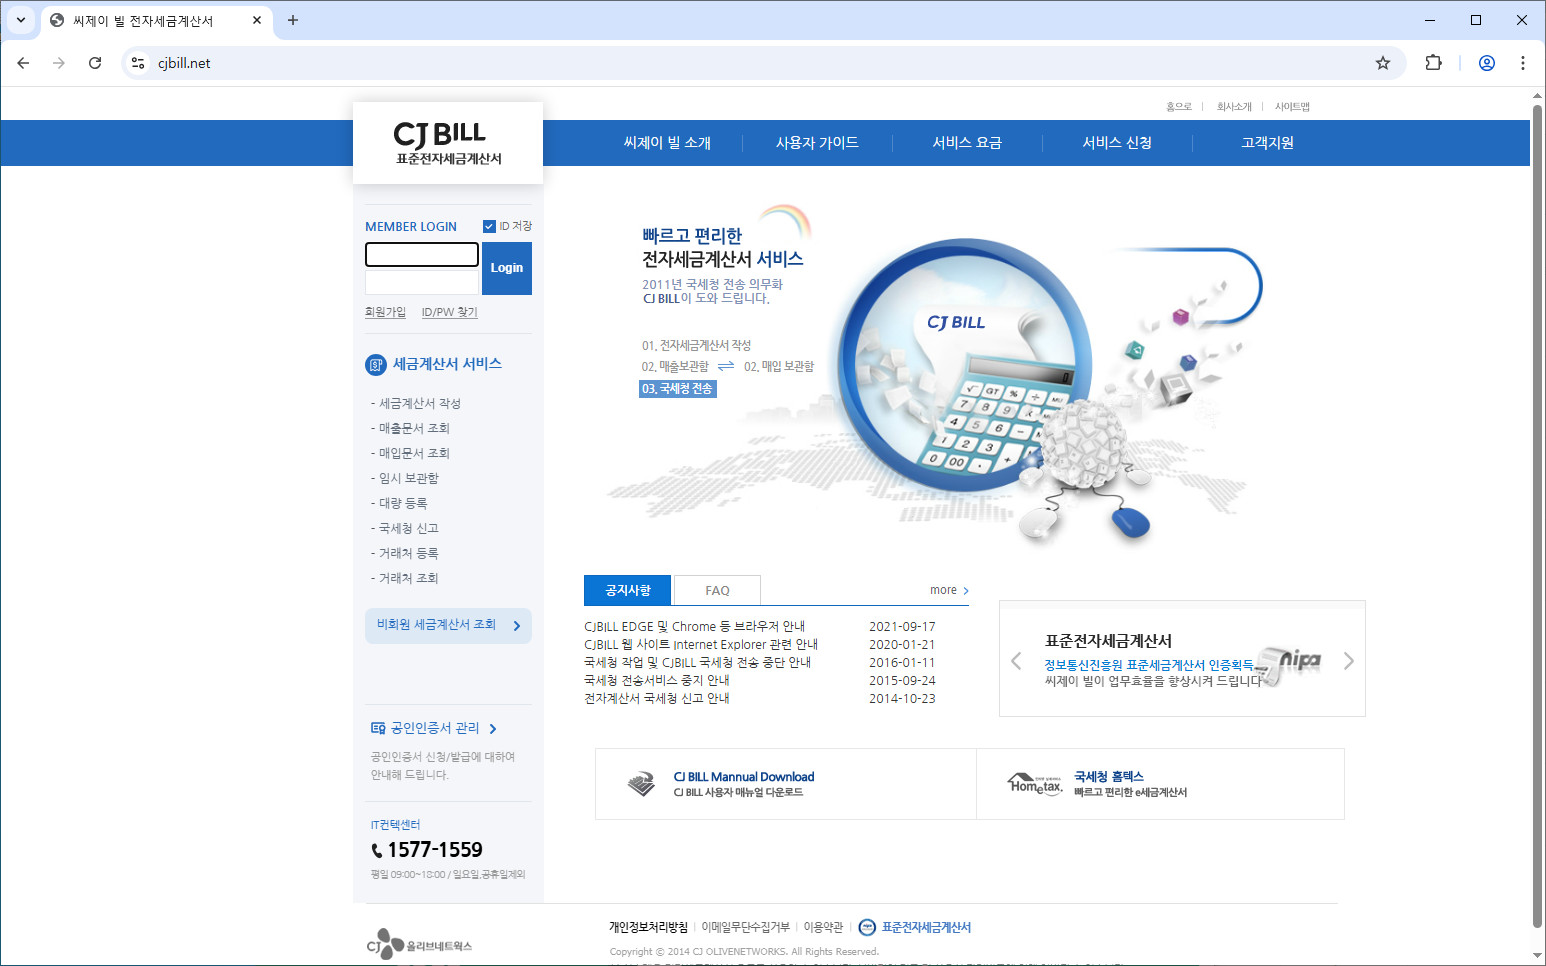This screenshot has height=966, width=1546.
Task: Open 국세청 신고 in the sidebar
Action: pyautogui.click(x=408, y=528)
